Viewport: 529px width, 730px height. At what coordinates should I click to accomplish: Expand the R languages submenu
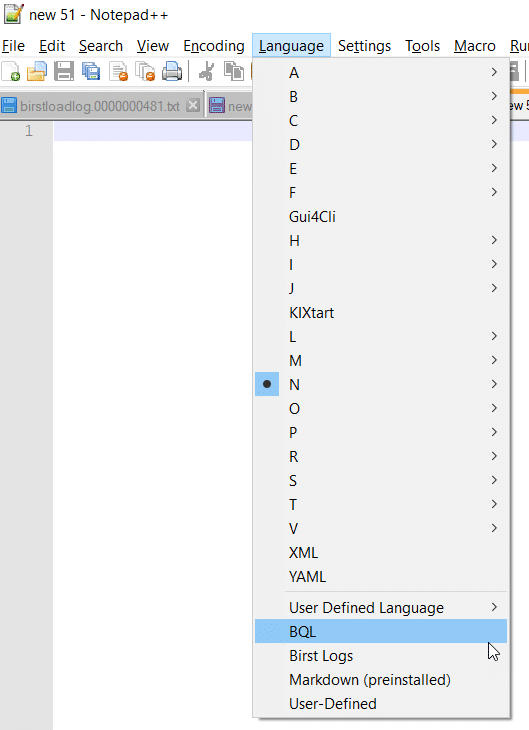pyautogui.click(x=381, y=457)
